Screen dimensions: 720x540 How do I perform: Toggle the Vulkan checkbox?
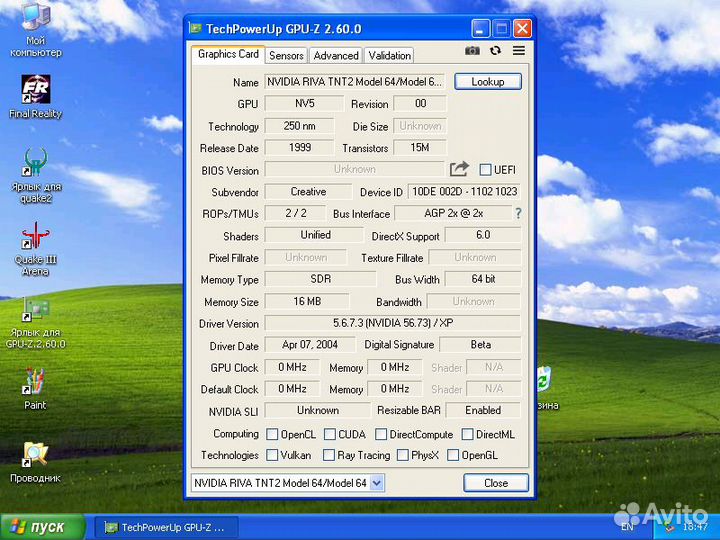(272, 455)
